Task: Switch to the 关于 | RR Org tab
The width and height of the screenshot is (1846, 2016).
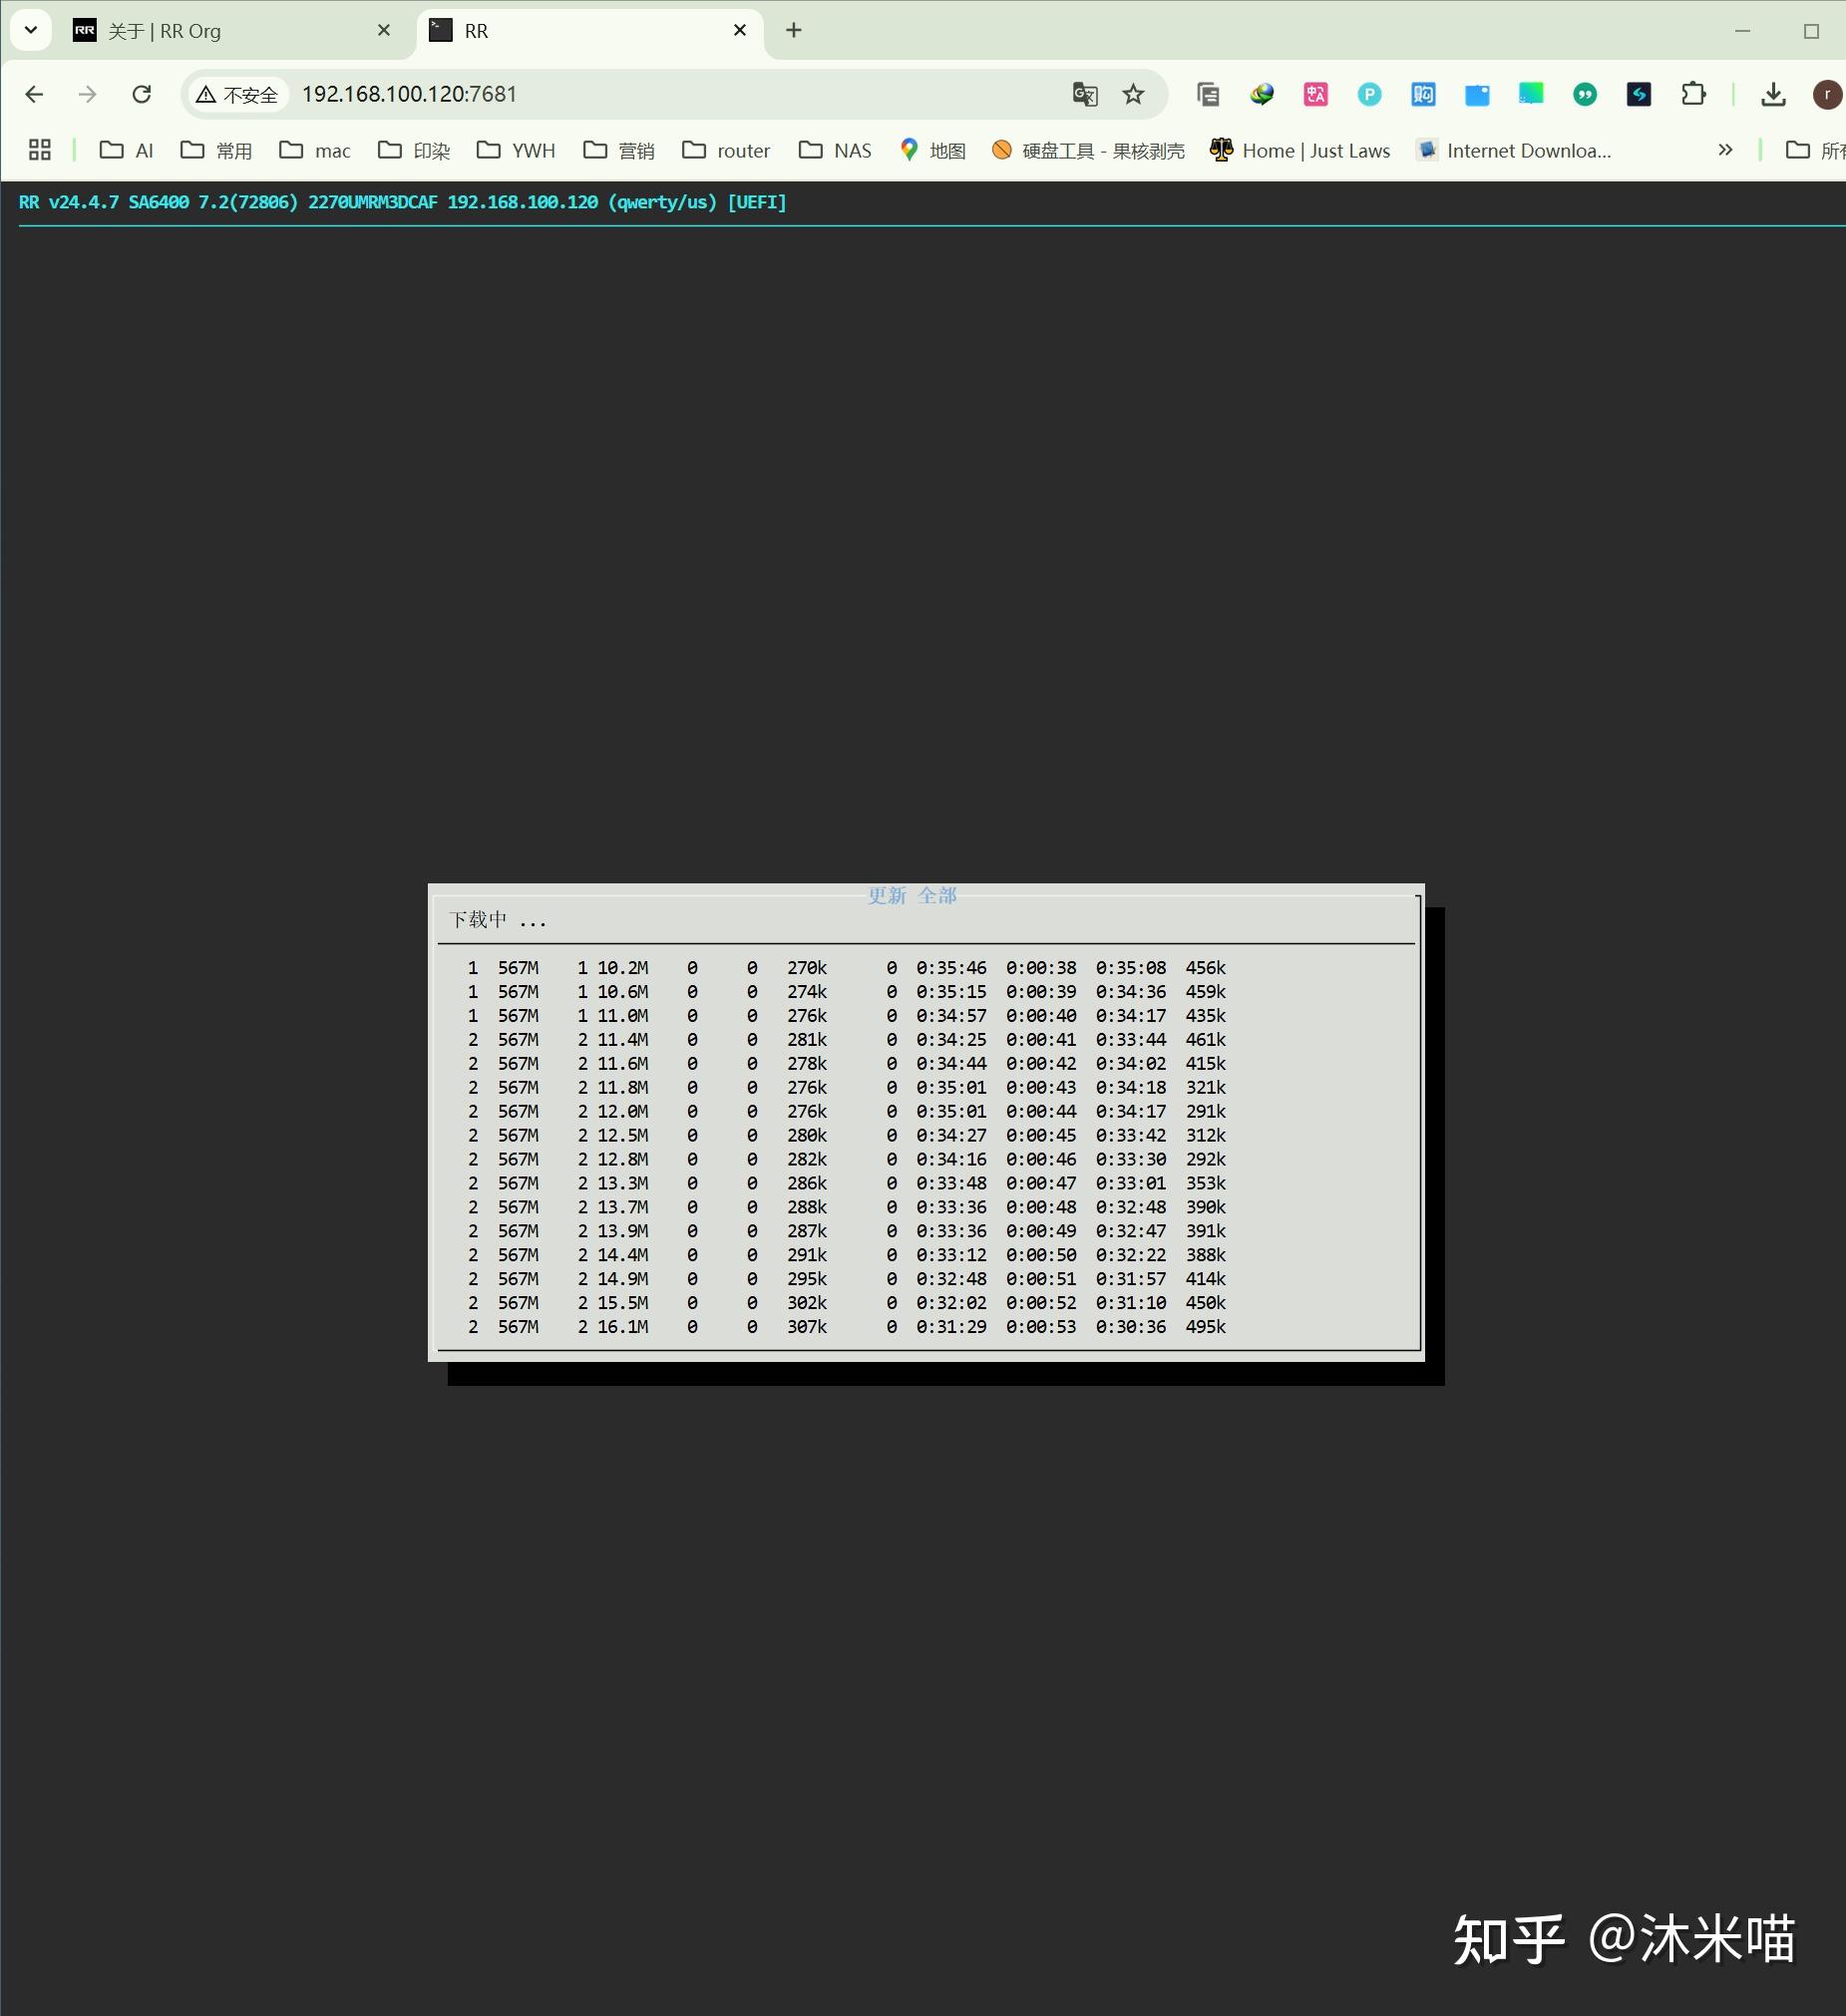Action: click(x=200, y=31)
